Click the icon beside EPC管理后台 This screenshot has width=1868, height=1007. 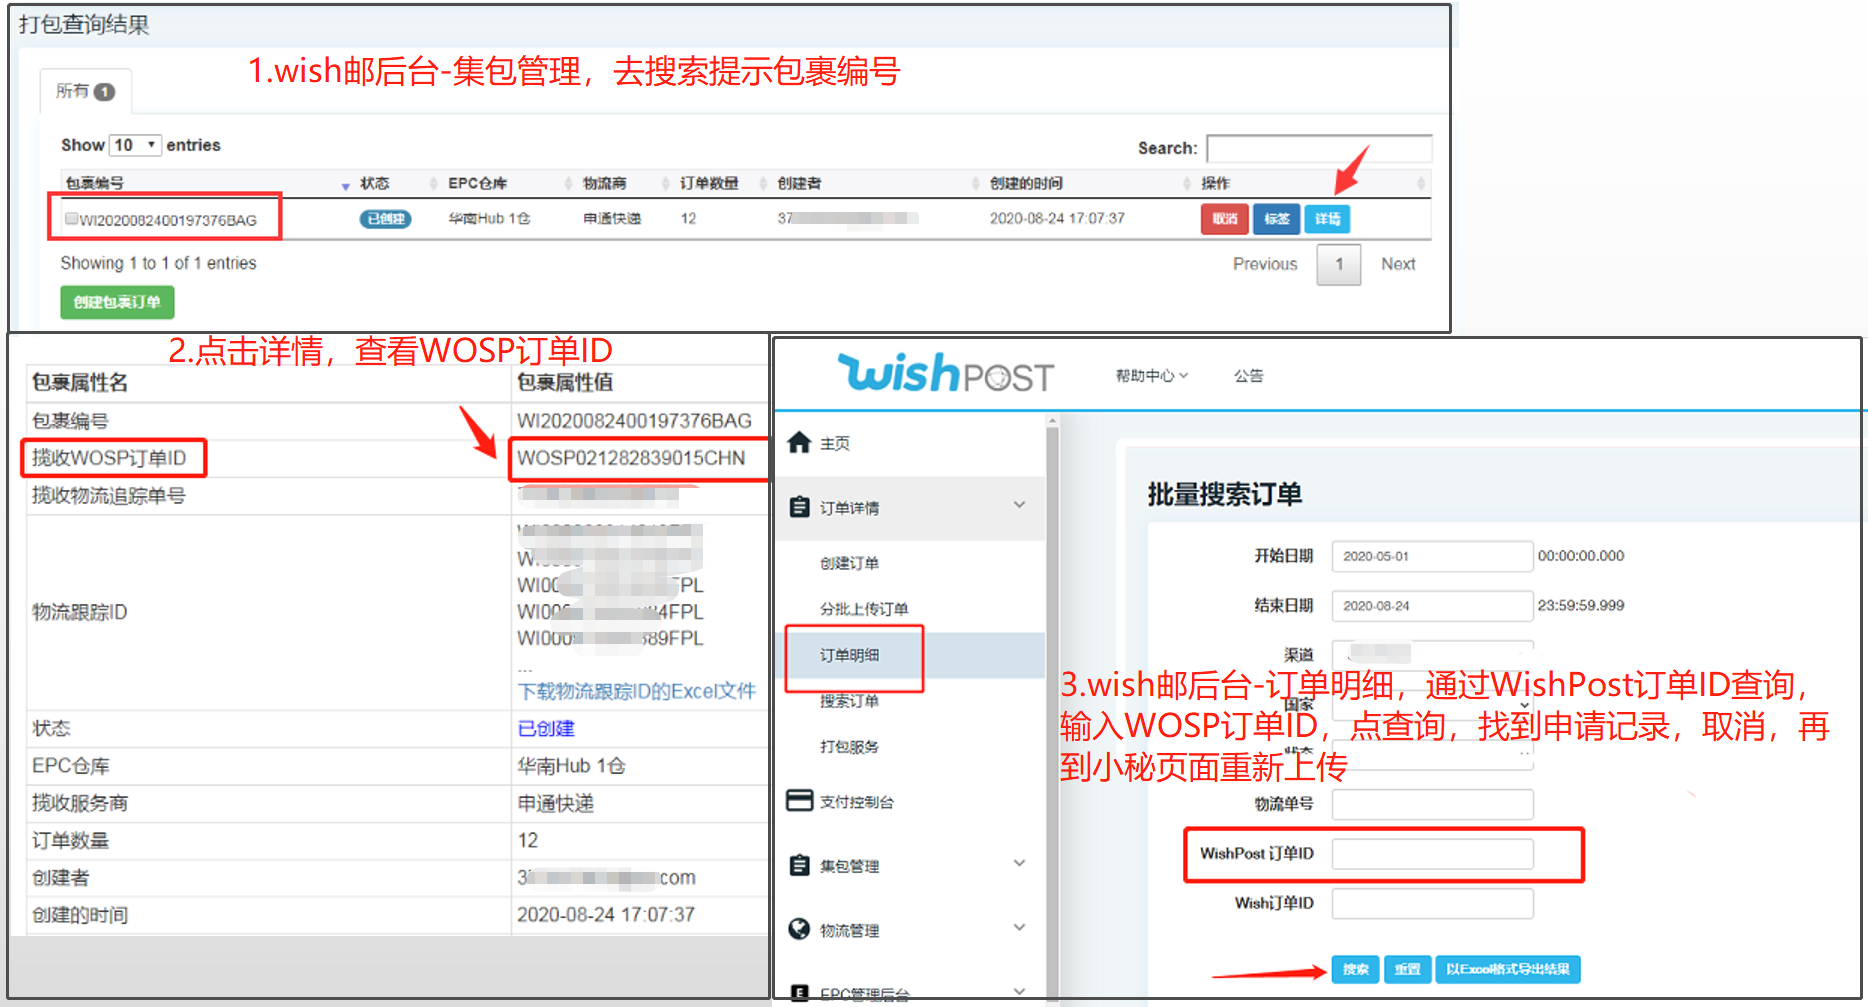(799, 992)
